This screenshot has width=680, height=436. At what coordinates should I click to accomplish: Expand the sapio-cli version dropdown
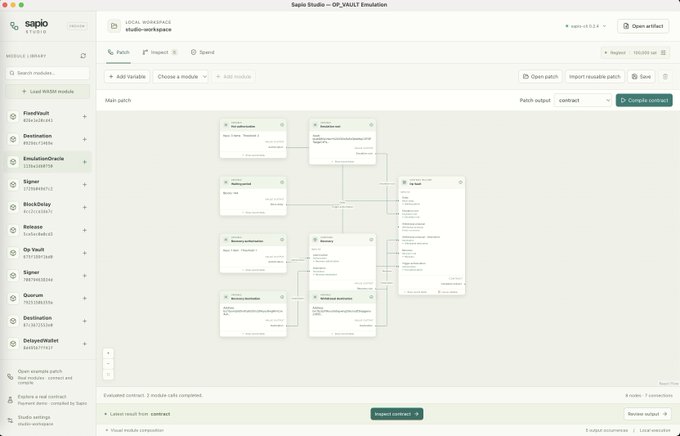(x=586, y=26)
